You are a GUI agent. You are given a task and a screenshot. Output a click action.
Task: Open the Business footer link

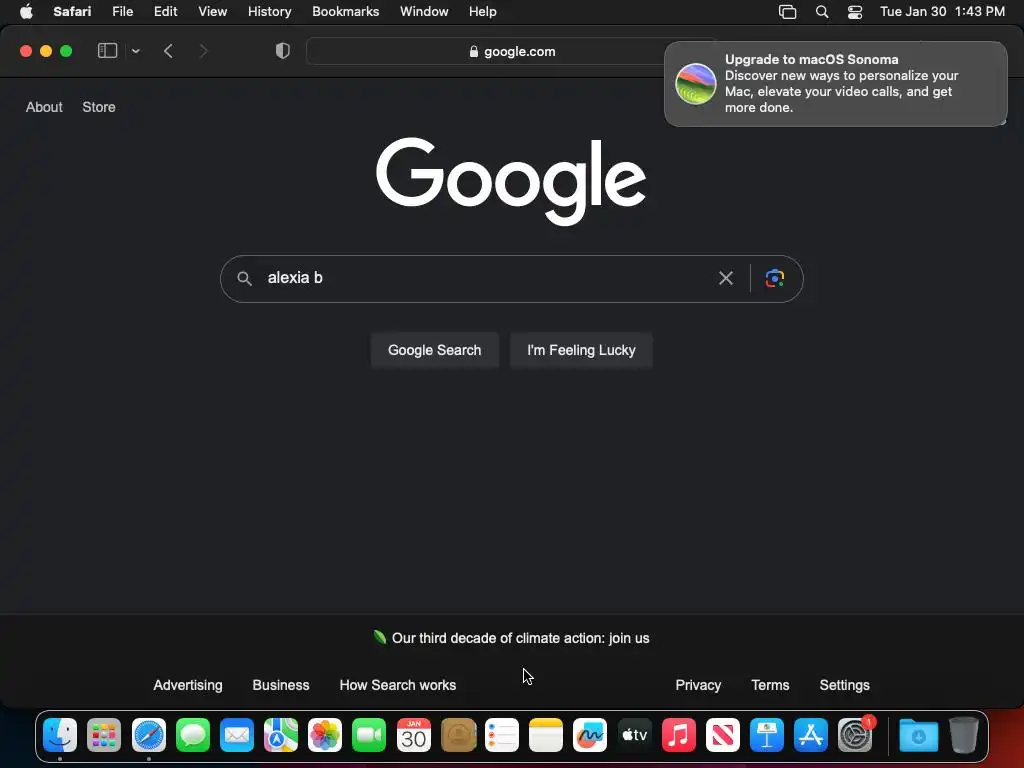click(281, 685)
